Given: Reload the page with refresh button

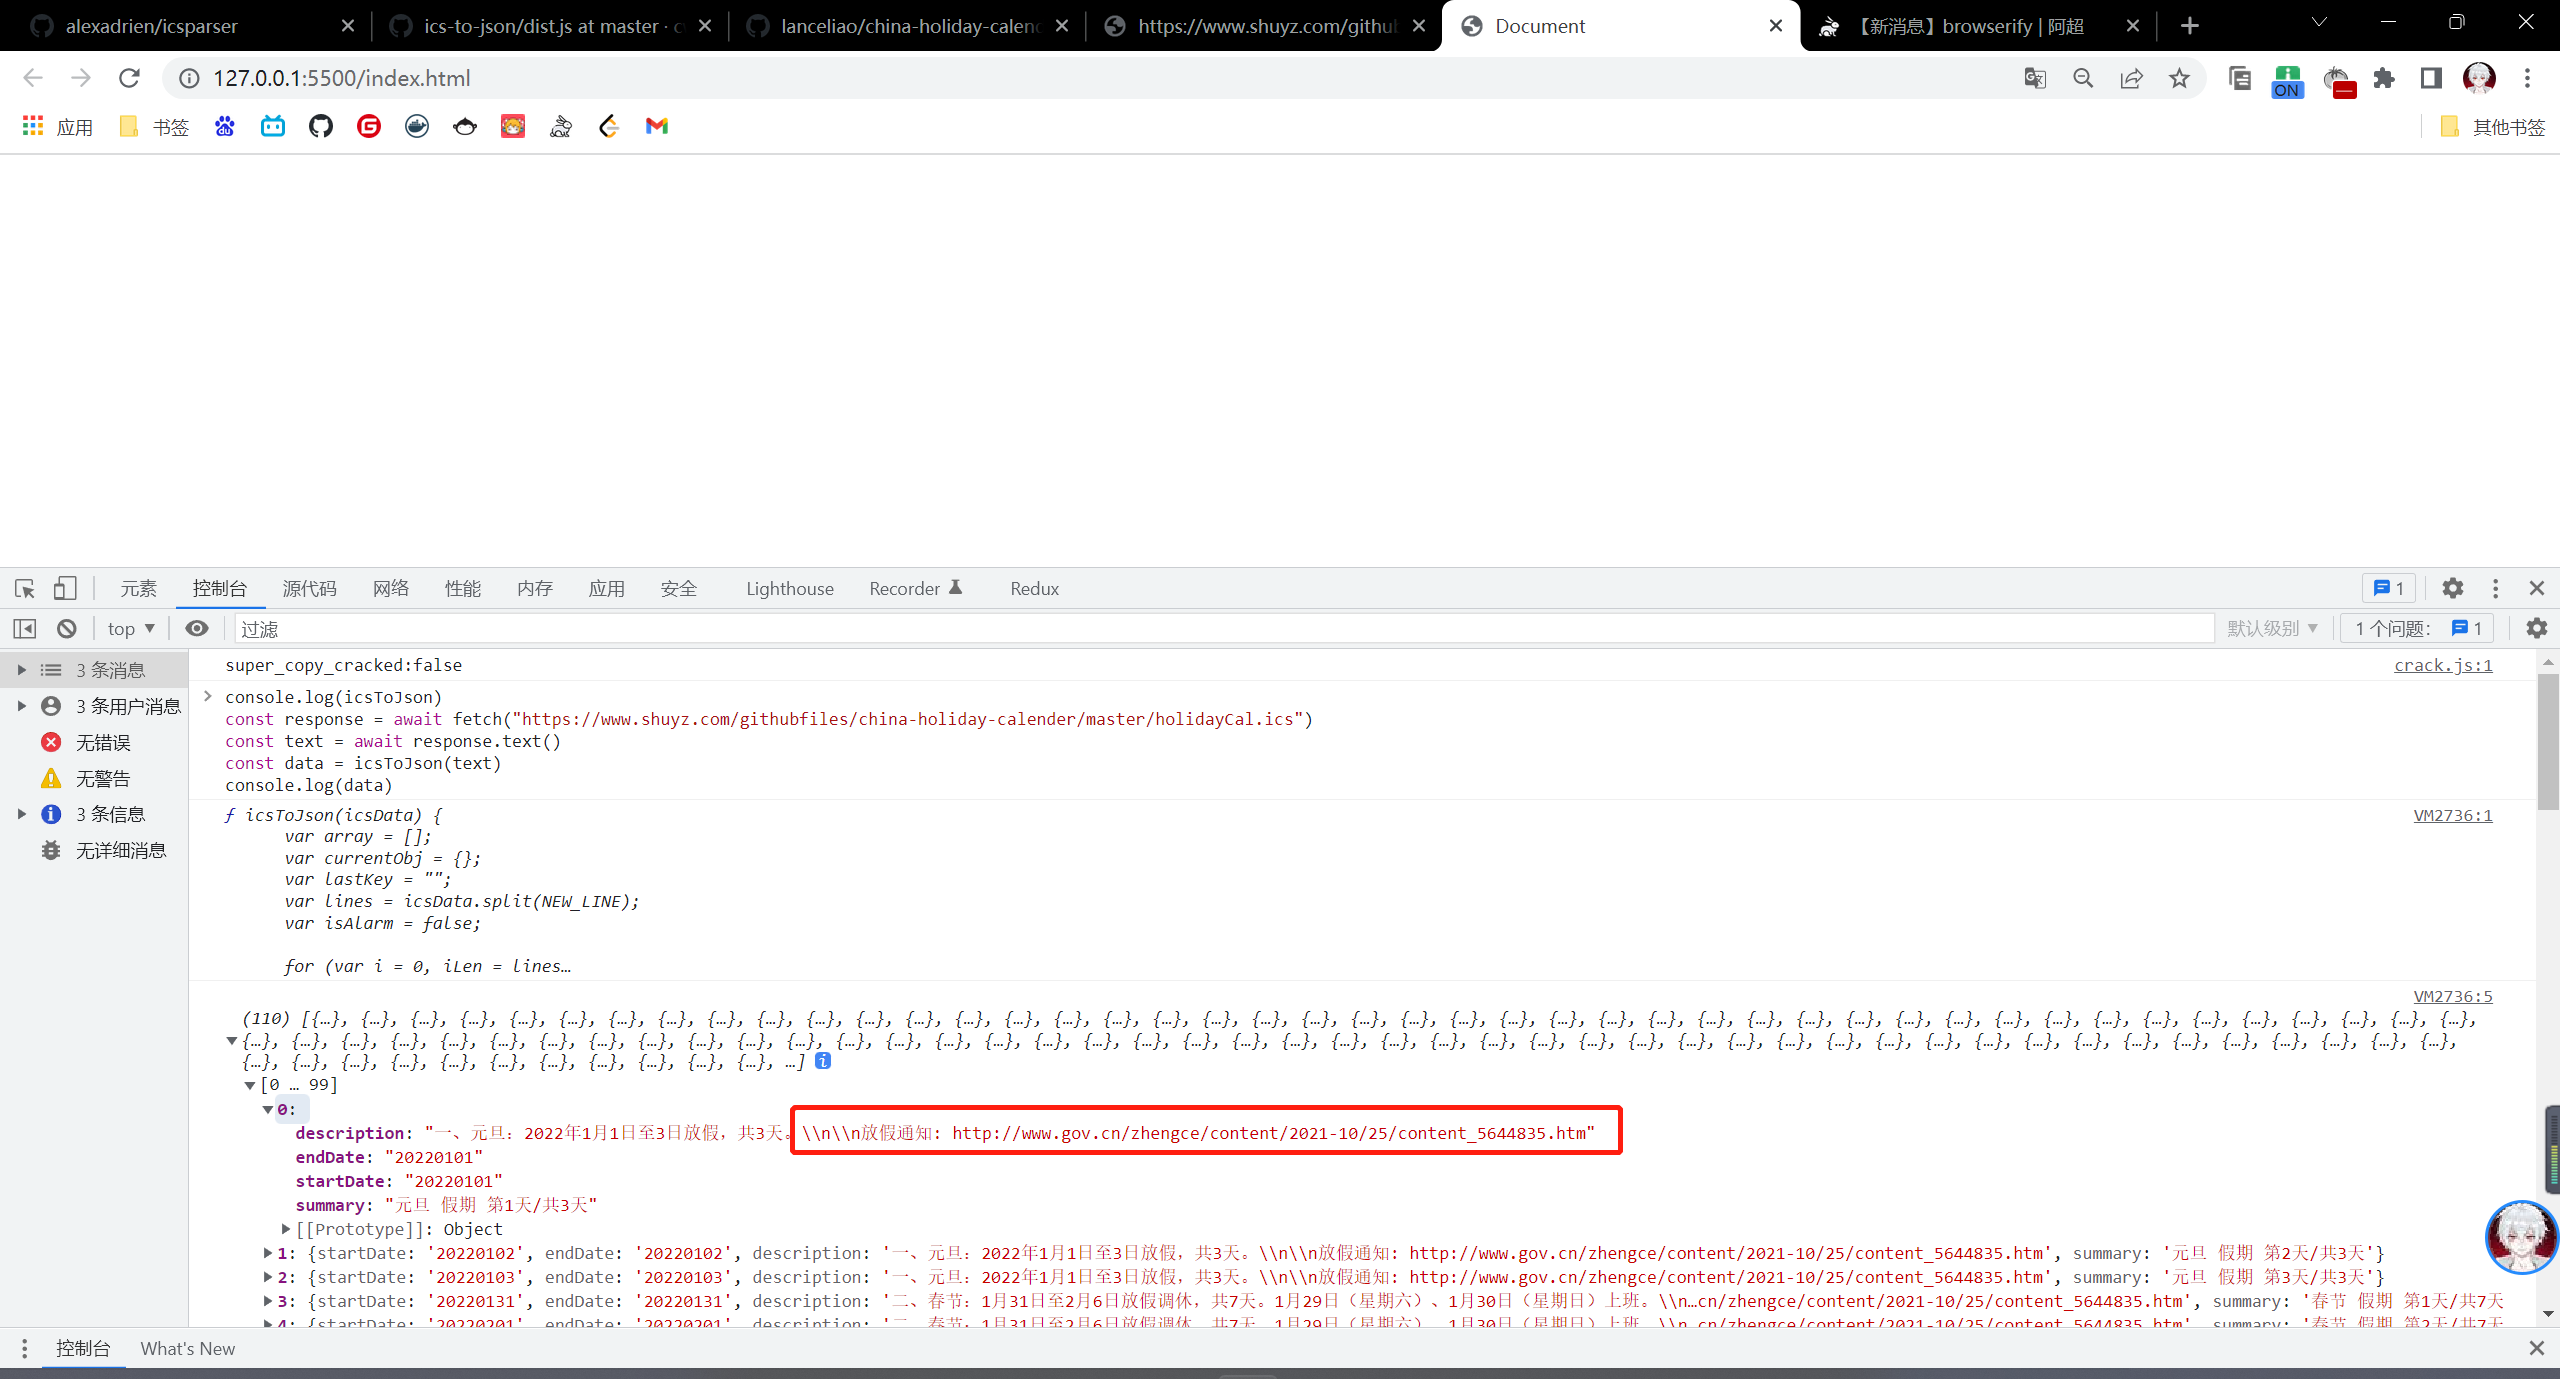Looking at the screenshot, I should 129,78.
